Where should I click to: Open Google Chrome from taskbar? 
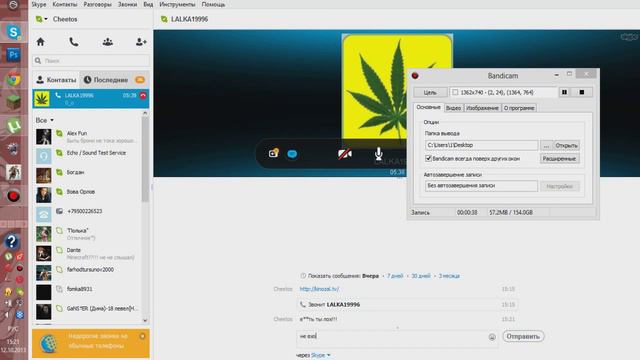pyautogui.click(x=13, y=79)
